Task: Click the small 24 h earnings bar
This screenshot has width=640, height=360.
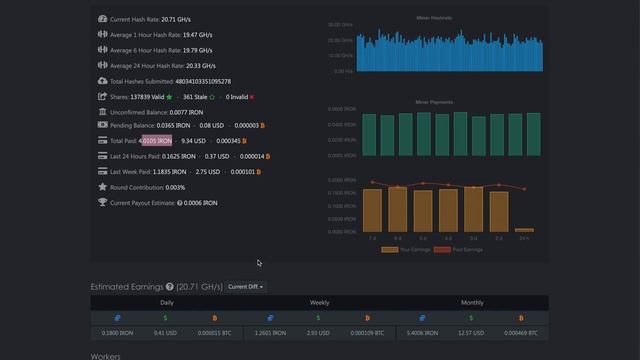Action: pos(524,230)
